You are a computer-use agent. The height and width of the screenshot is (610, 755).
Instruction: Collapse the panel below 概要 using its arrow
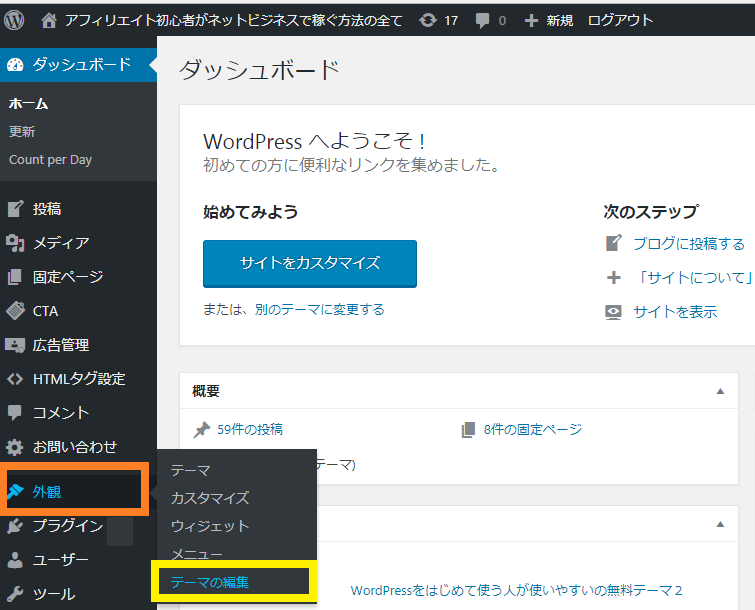click(720, 524)
